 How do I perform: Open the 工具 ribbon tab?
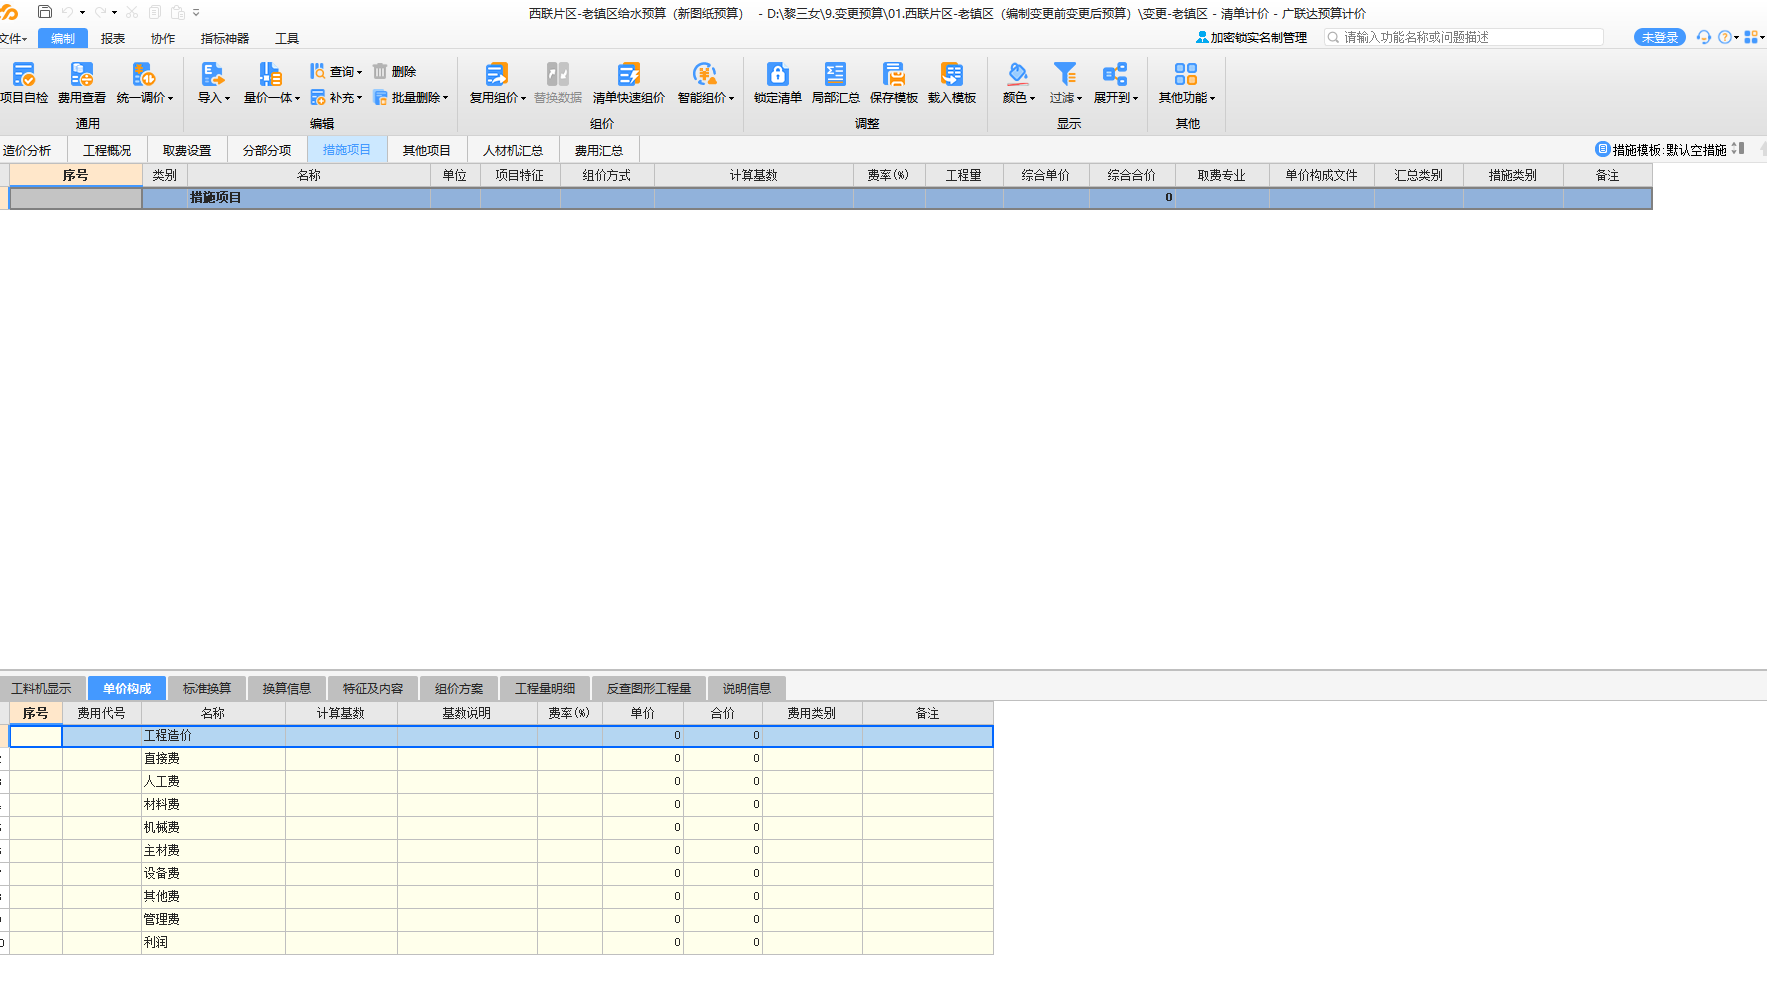(x=287, y=38)
